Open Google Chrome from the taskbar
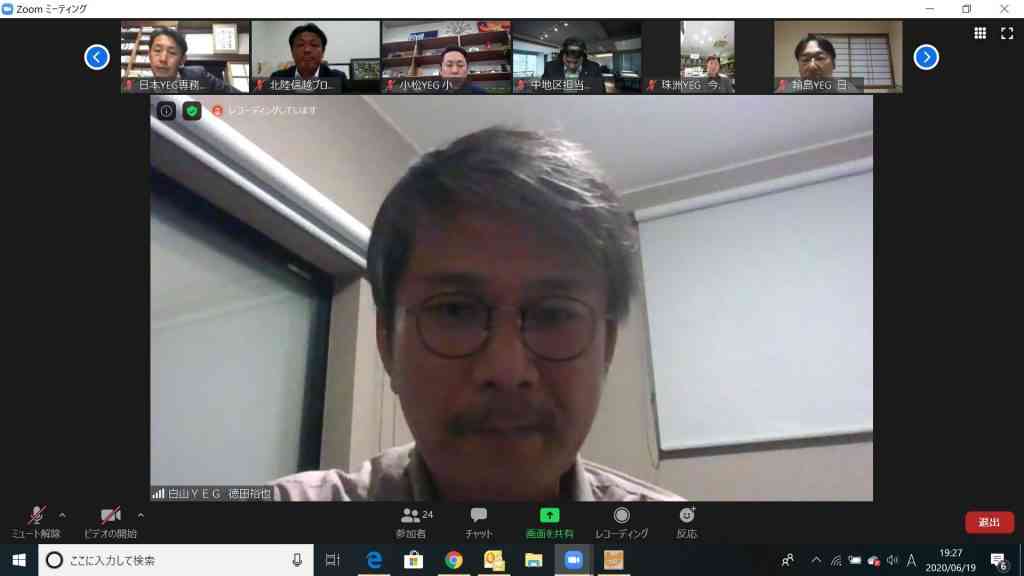 454,560
